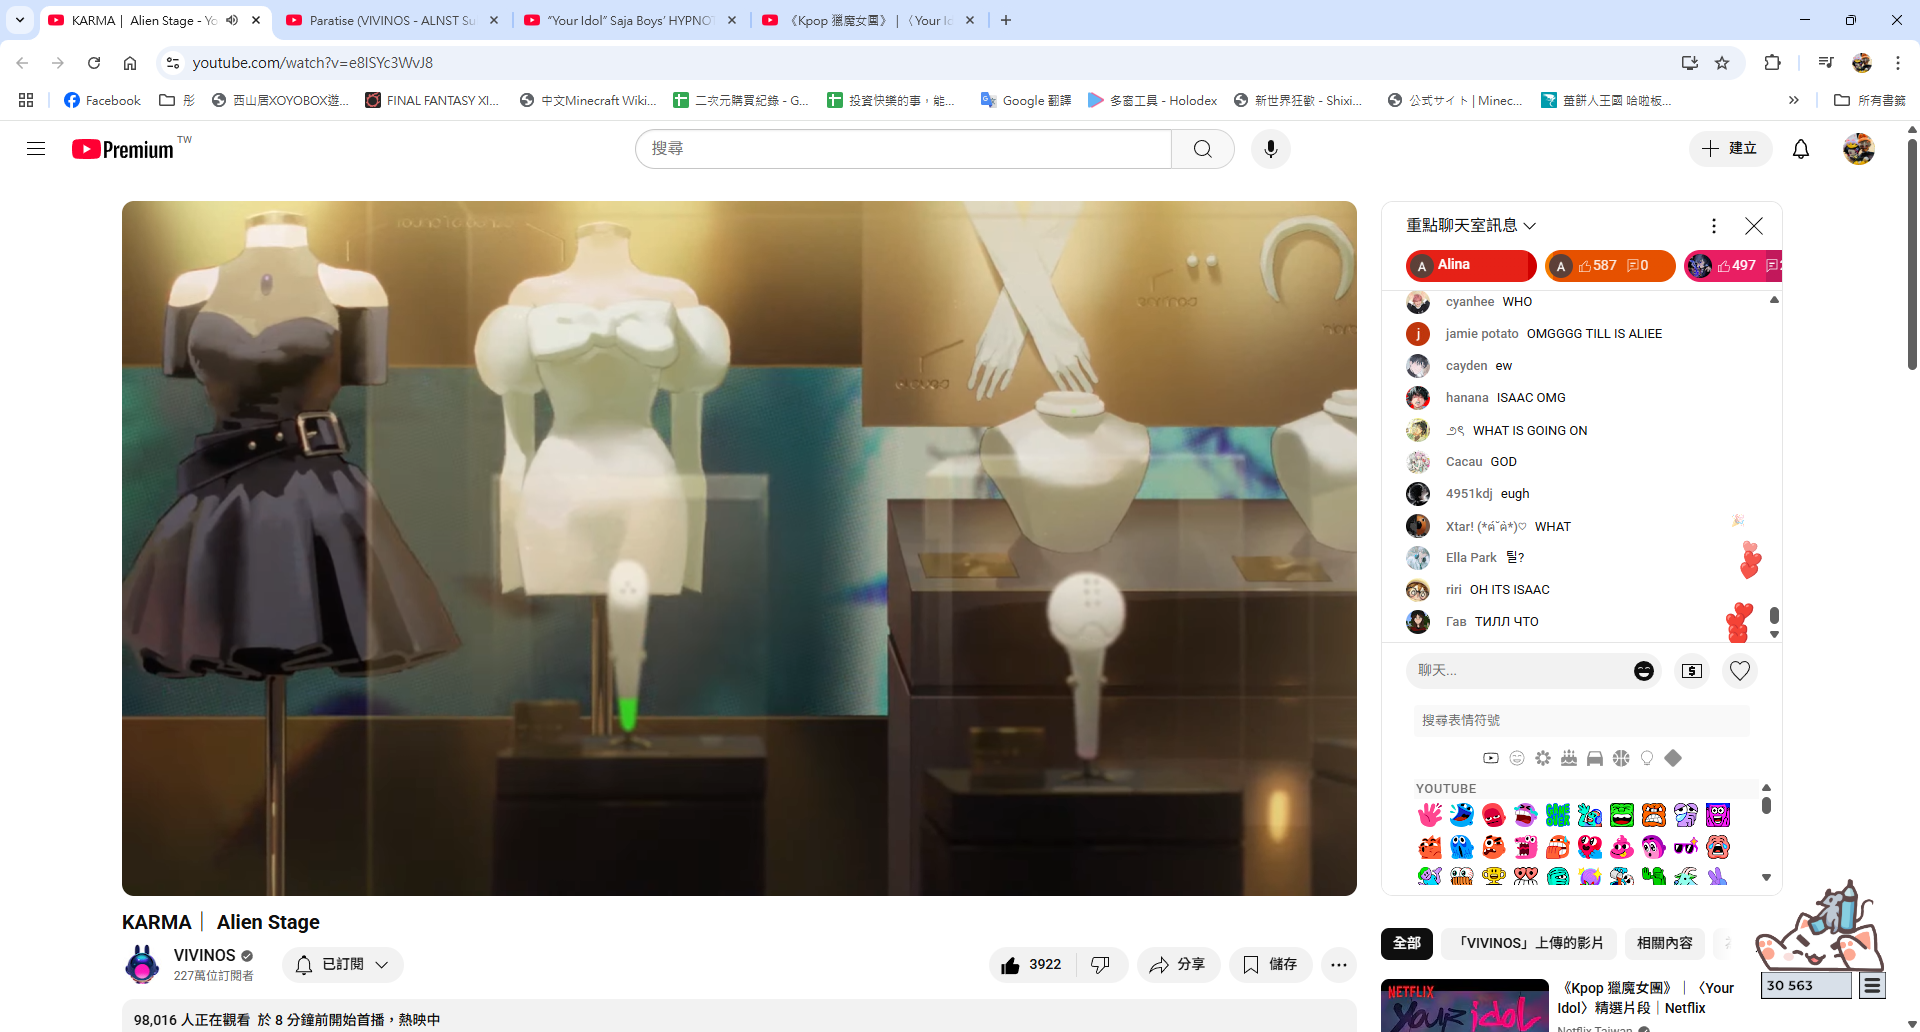1920x1032 pixels.
Task: Switch to the Kpop 獵魔女團 browser tab
Action: (x=868, y=20)
